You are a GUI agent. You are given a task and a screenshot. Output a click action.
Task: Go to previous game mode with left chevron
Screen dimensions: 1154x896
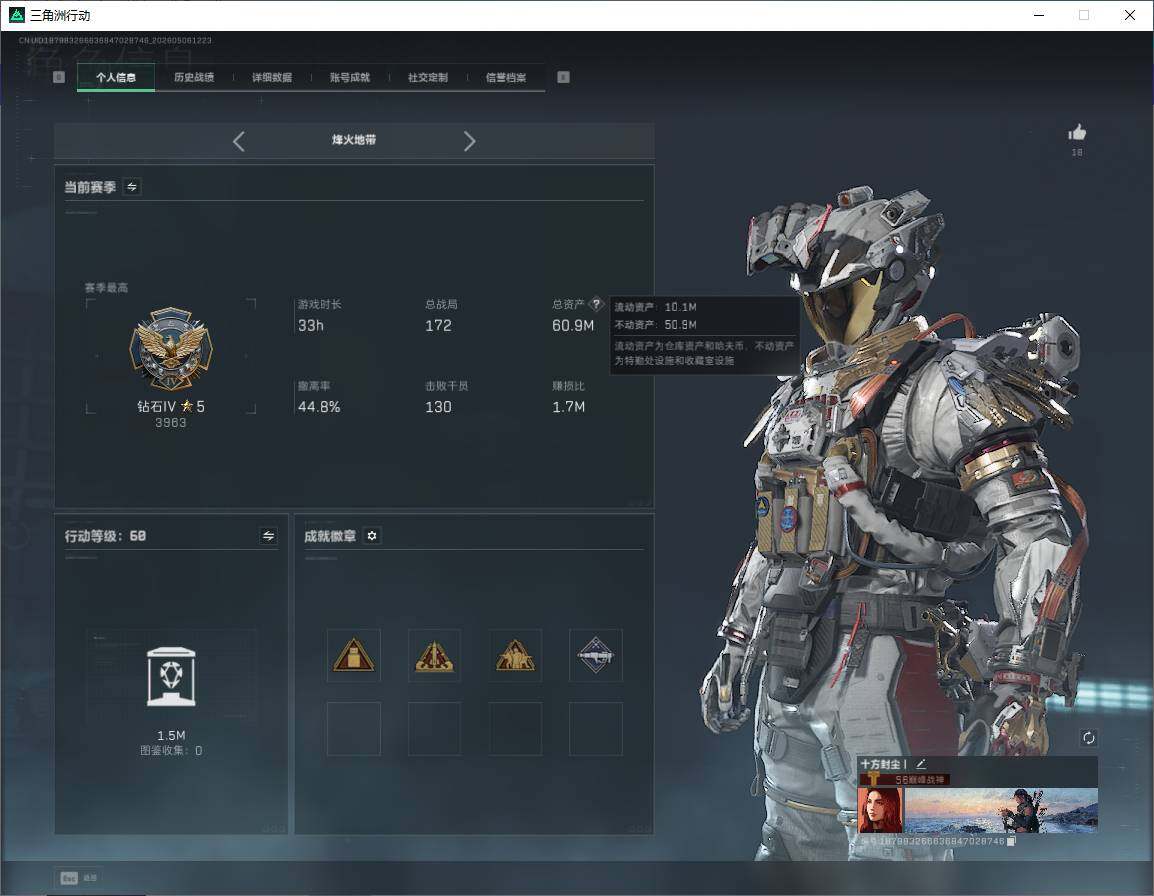pyautogui.click(x=238, y=141)
